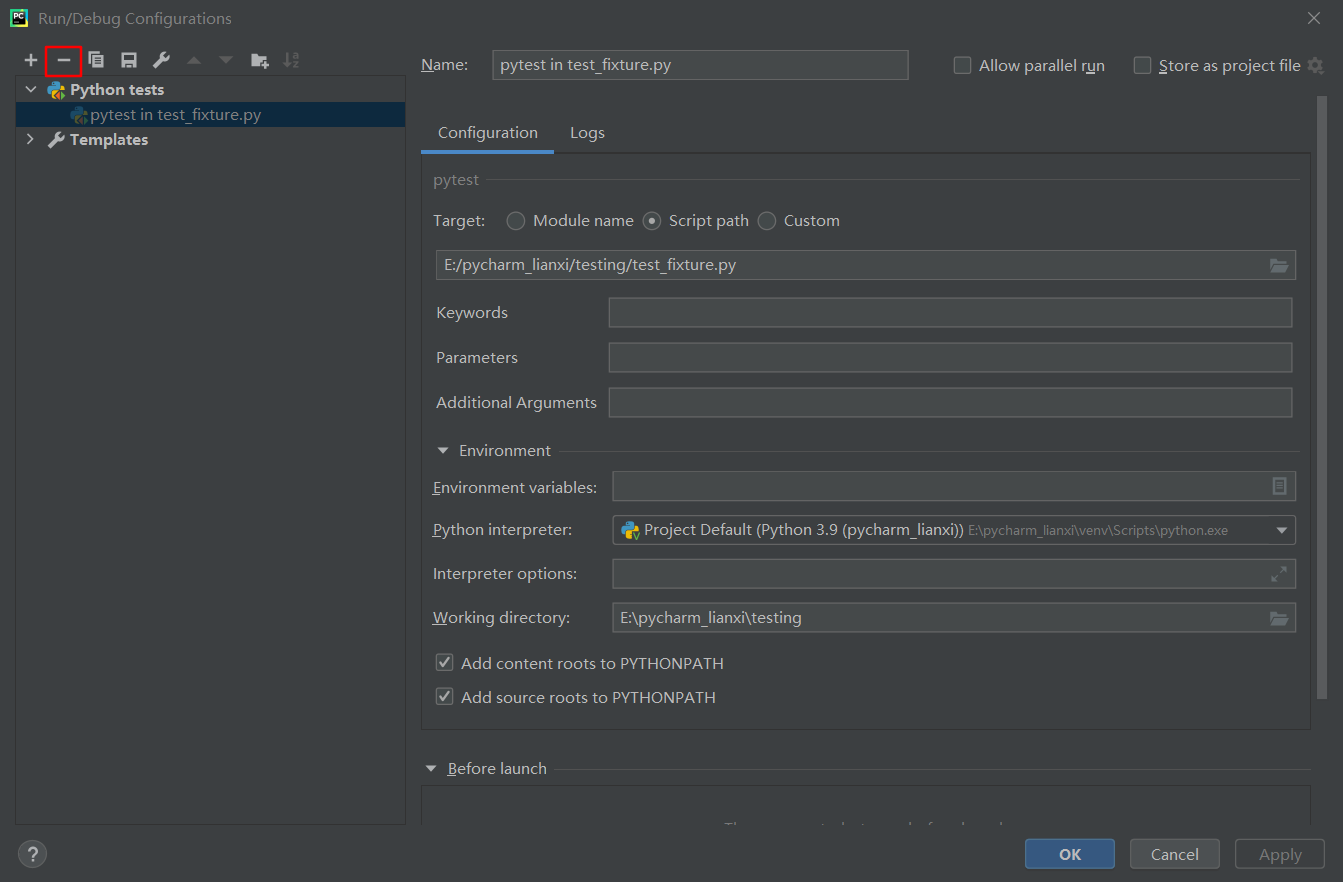Switch to the Logs tab

[587, 133]
